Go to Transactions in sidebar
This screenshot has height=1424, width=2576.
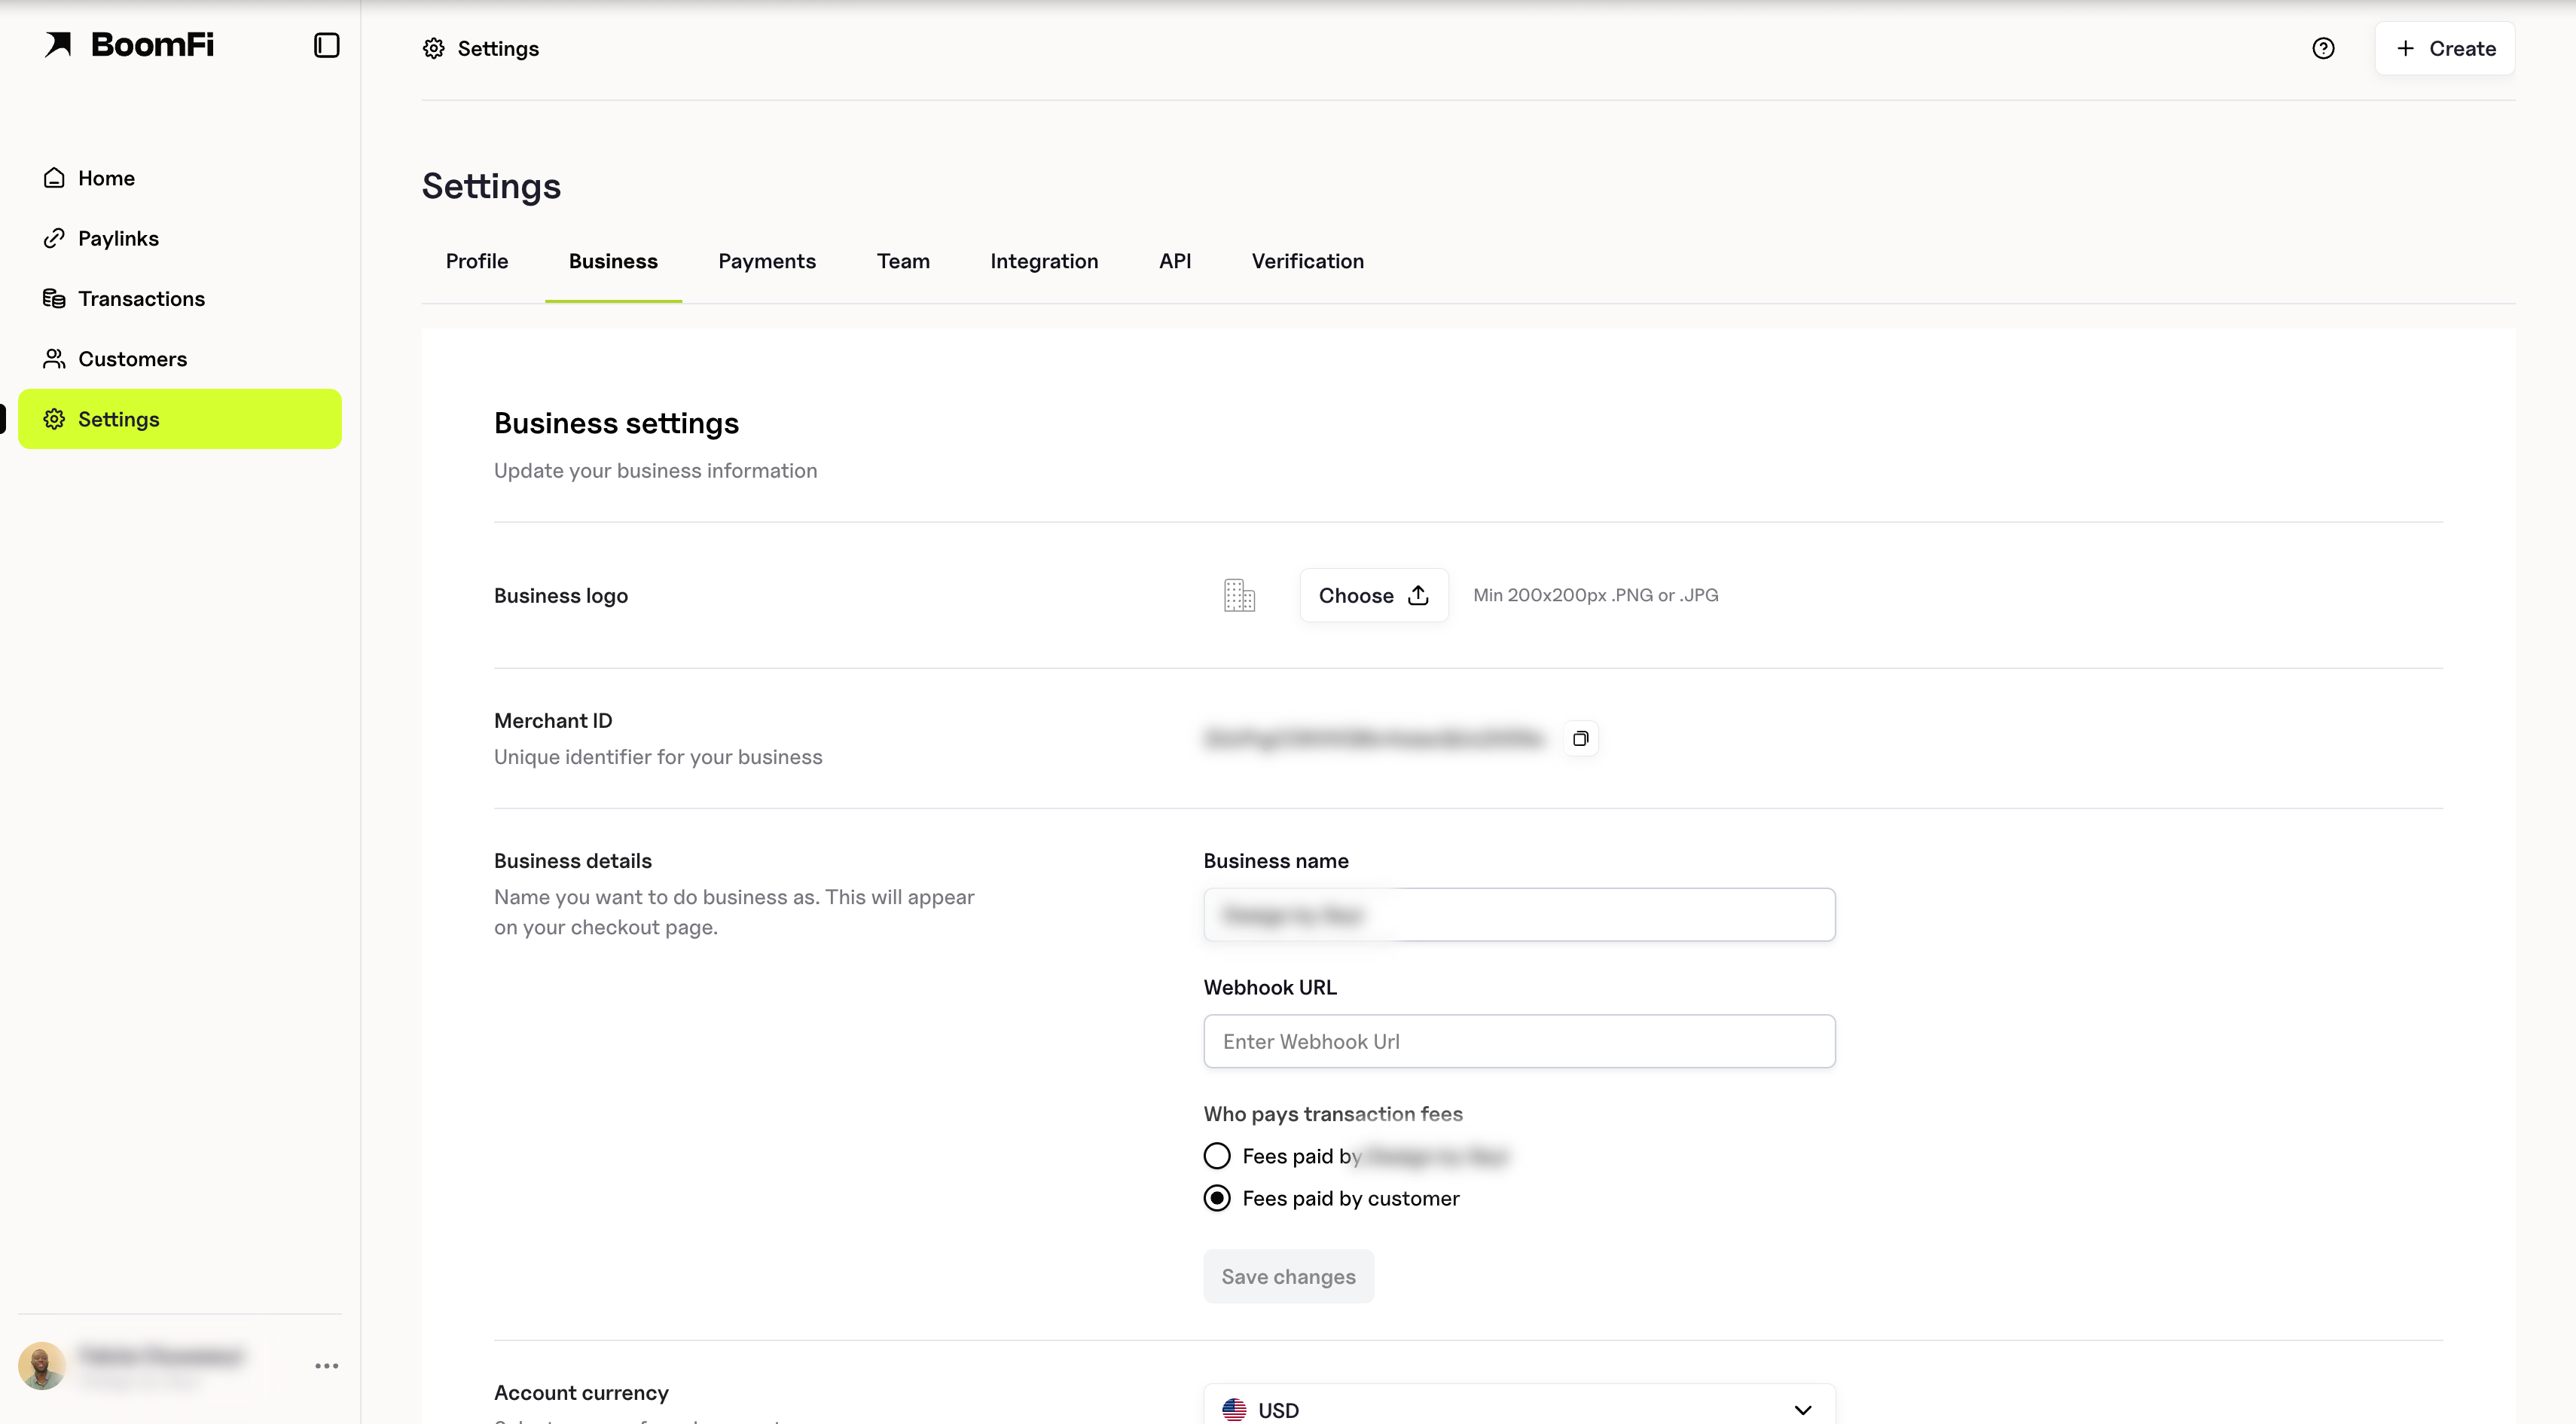click(x=141, y=298)
